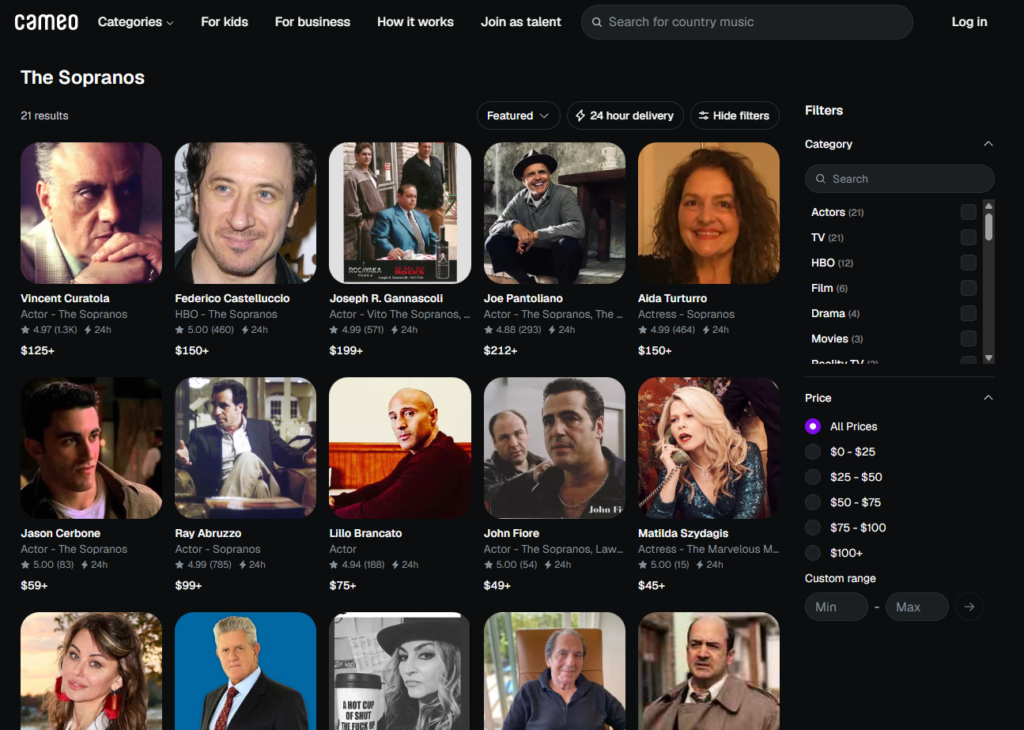Click the 21 results count text

pos(44,116)
